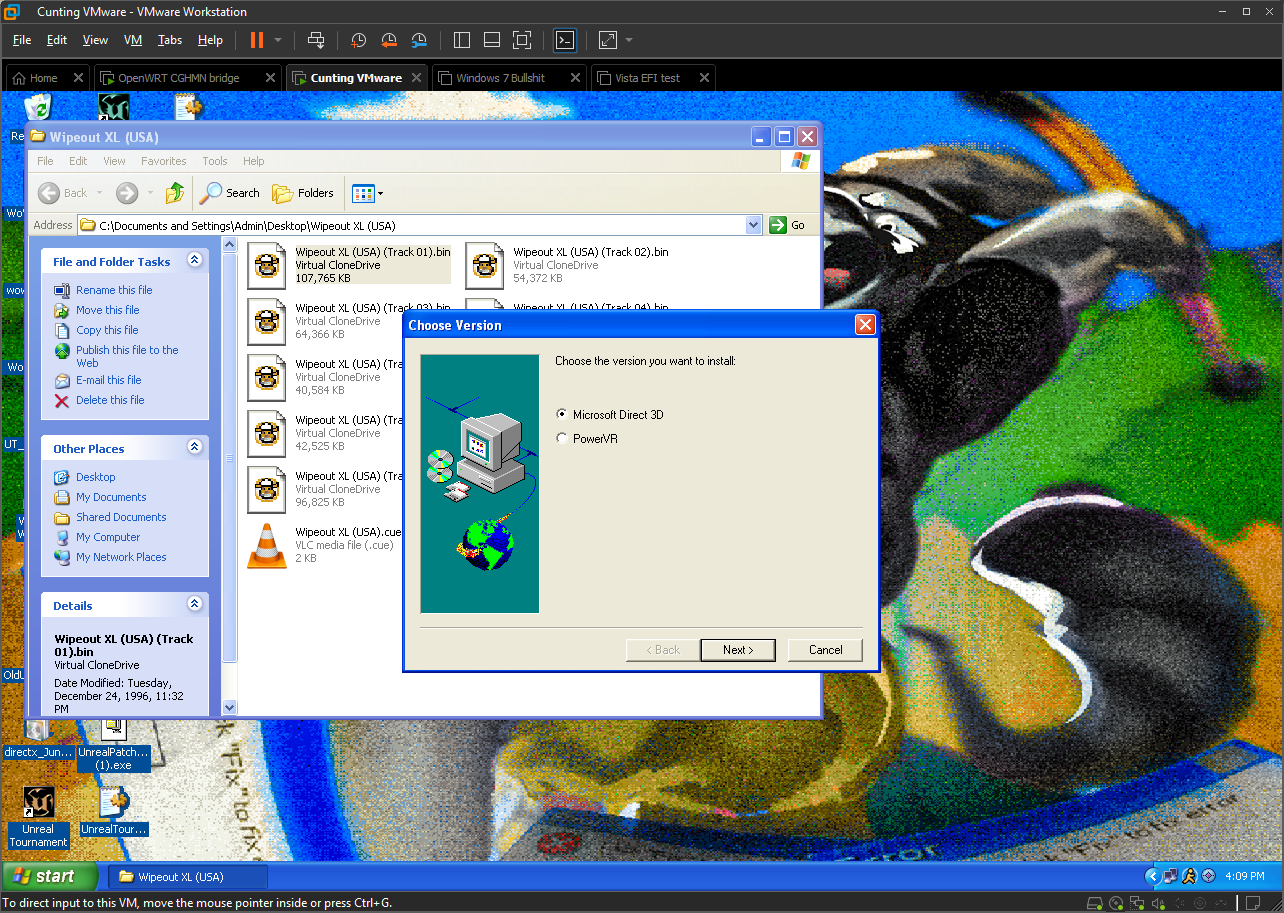
Task: Cancel the Choose Version dialog
Action: coord(825,650)
